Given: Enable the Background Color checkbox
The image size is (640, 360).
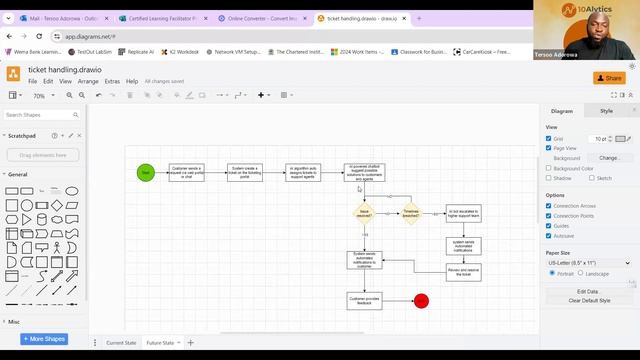Looking at the screenshot, I should pyautogui.click(x=549, y=168).
